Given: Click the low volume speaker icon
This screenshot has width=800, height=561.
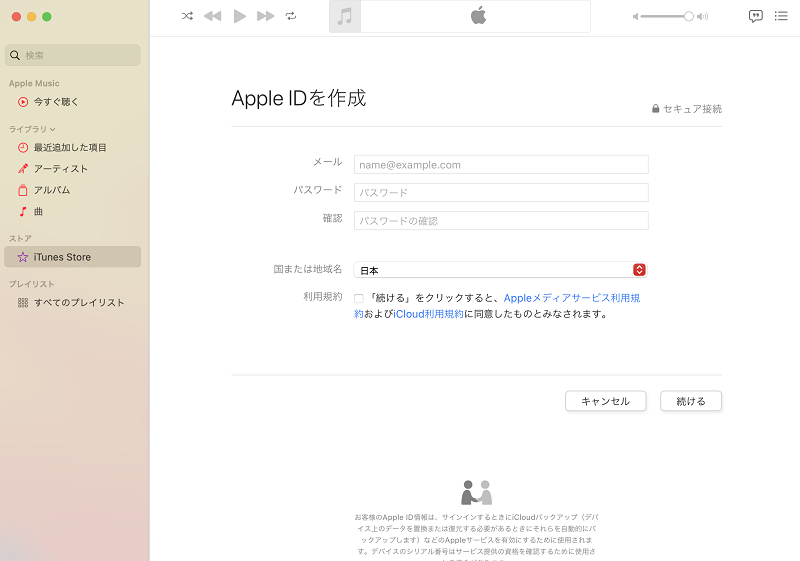Looking at the screenshot, I should coord(635,16).
